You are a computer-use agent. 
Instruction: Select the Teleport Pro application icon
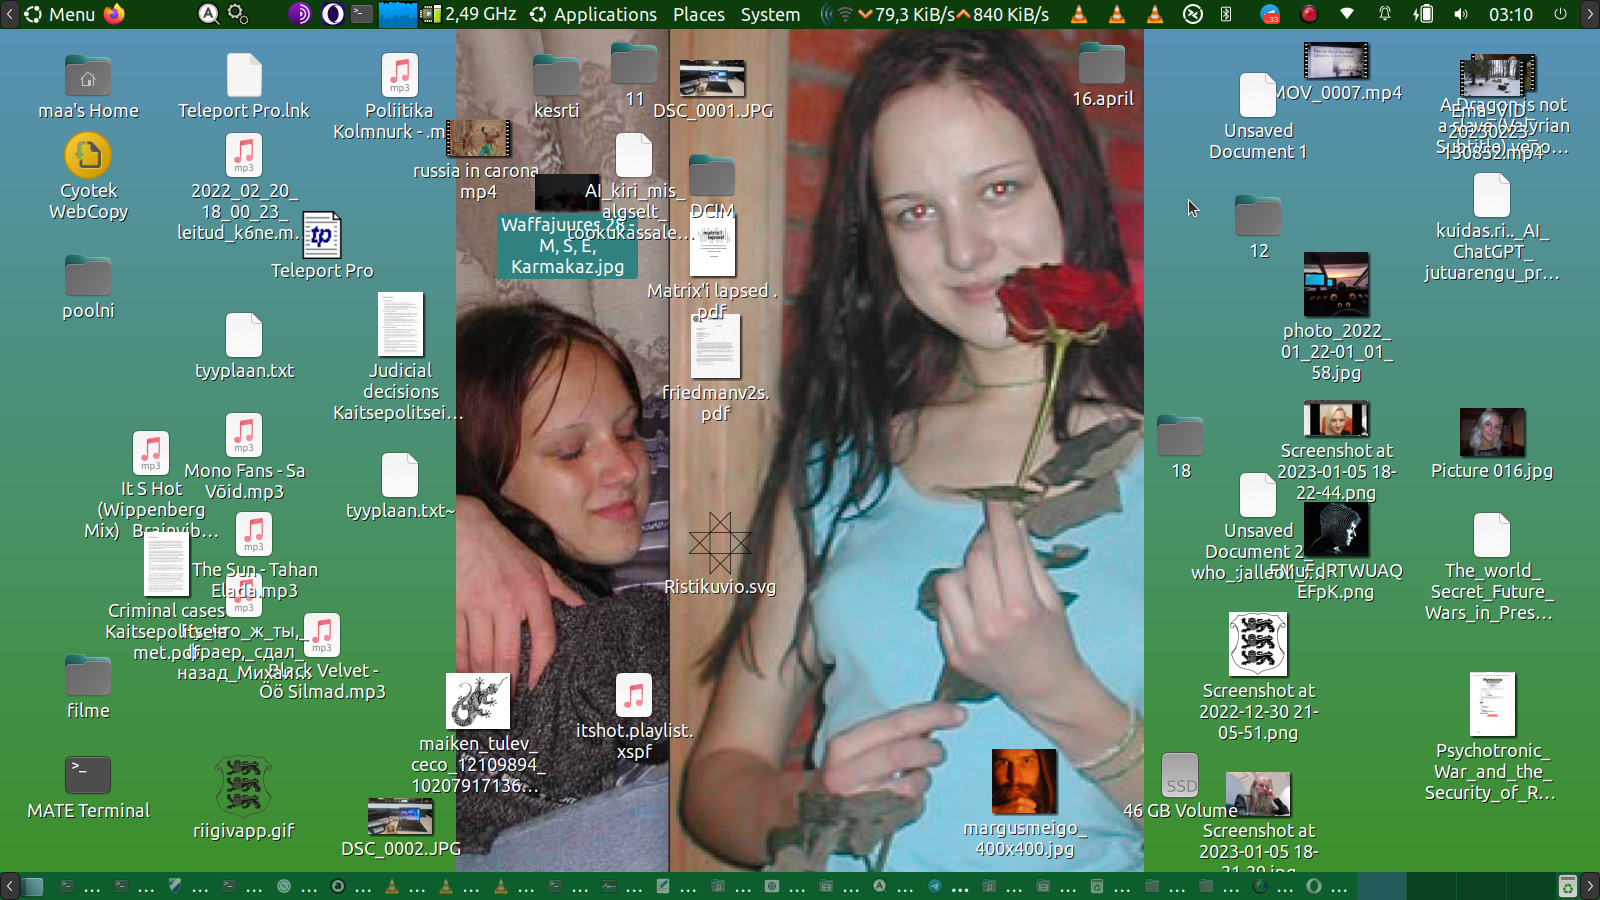pos(321,245)
